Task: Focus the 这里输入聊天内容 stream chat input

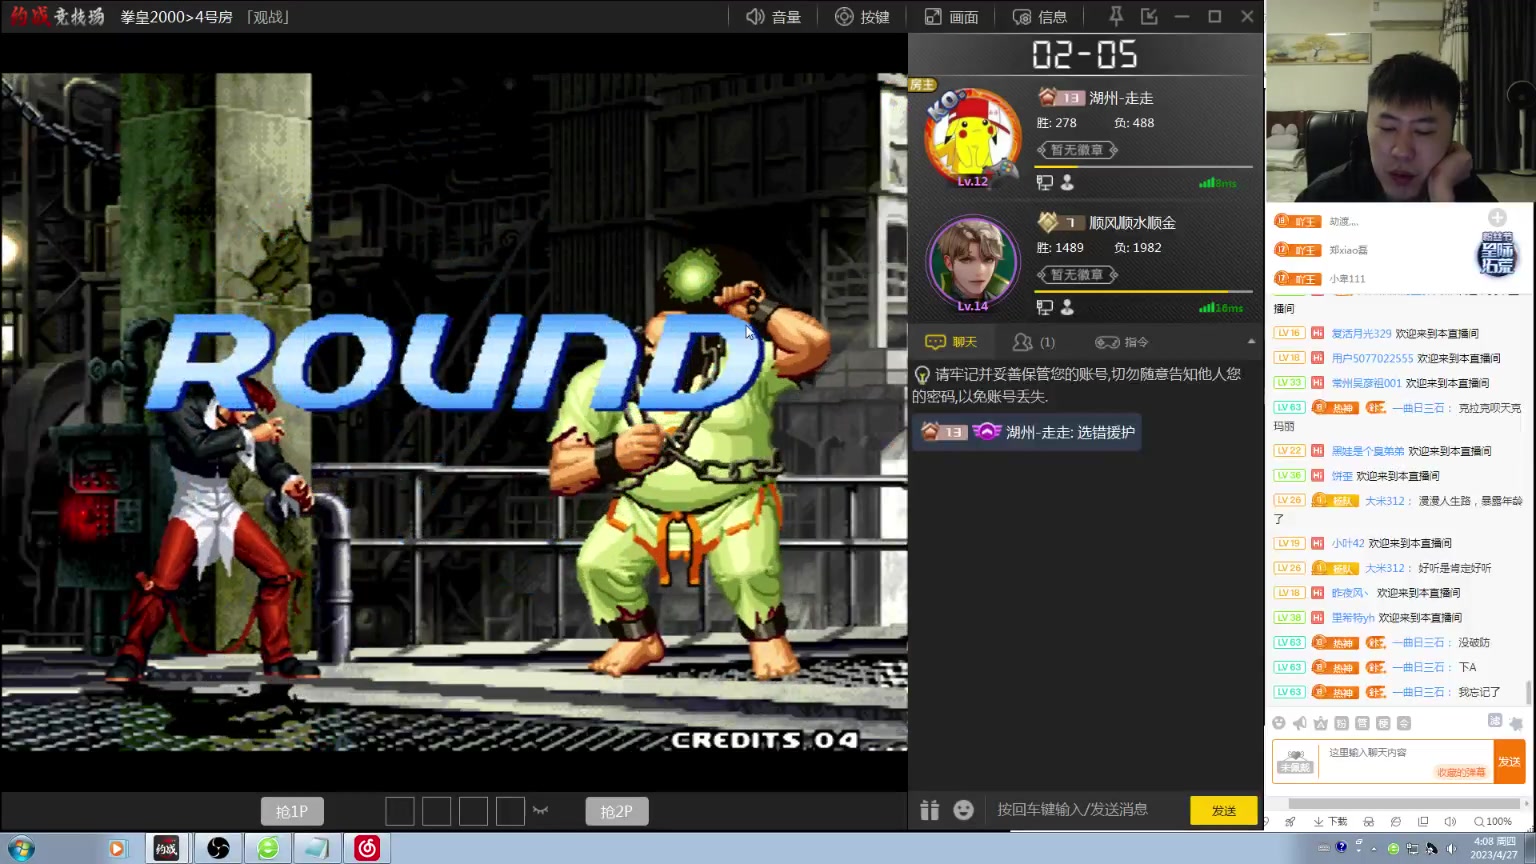Action: pos(1405,761)
